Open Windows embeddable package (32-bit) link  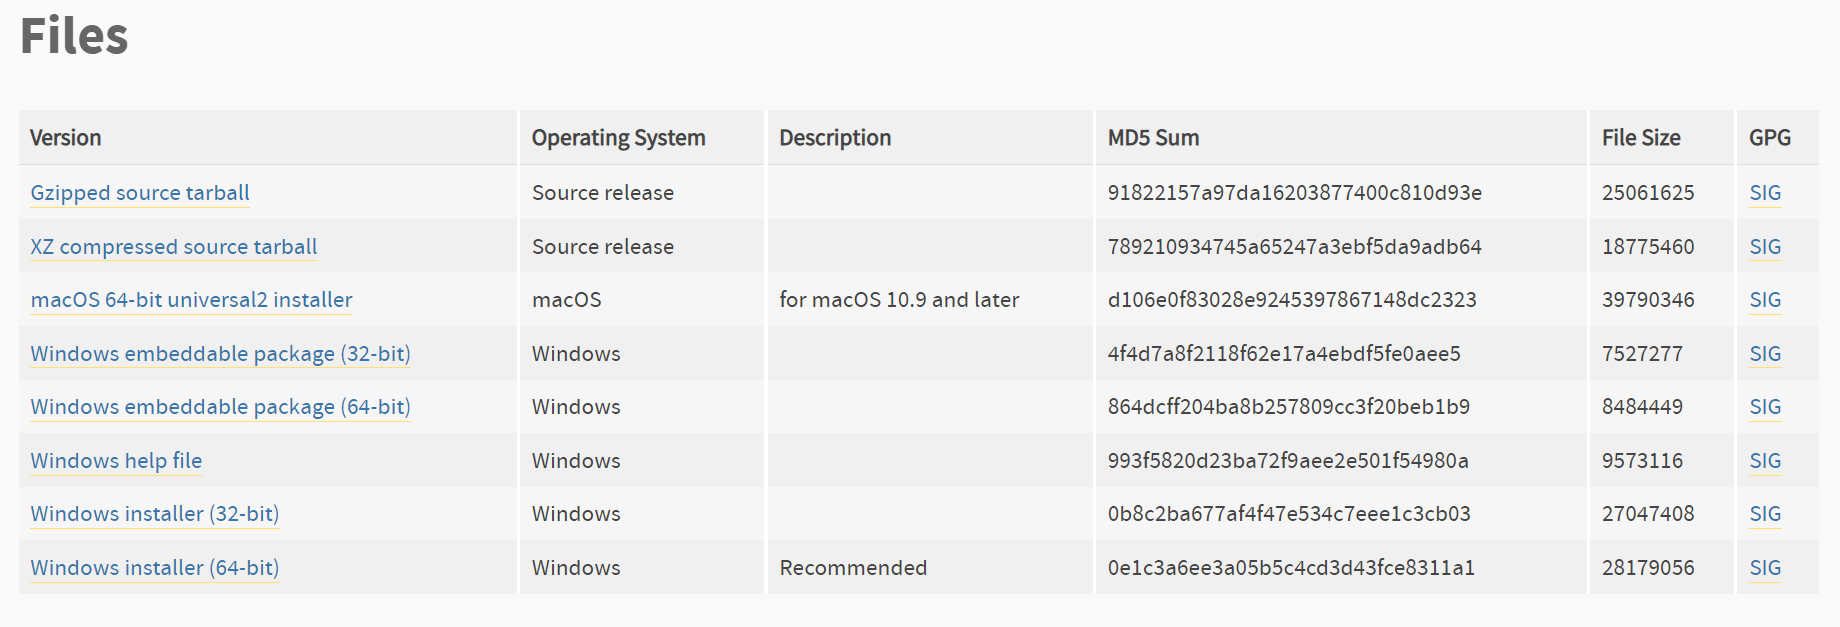pyautogui.click(x=220, y=354)
